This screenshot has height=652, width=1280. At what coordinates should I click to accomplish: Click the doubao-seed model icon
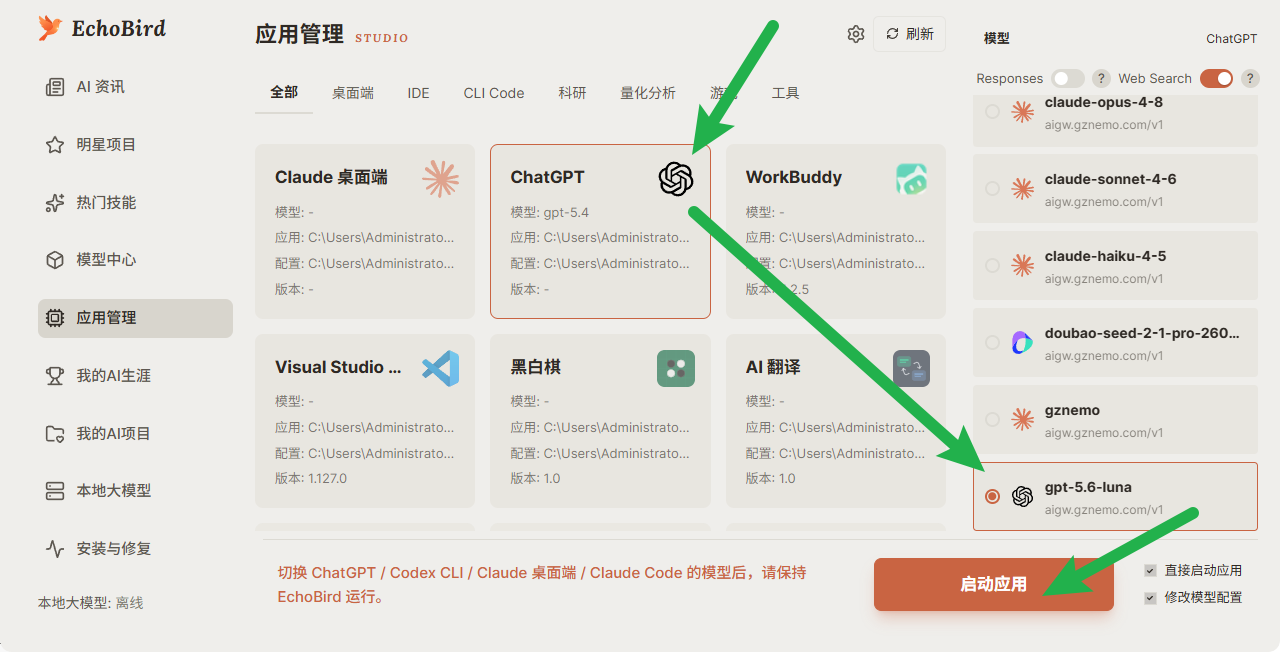[x=1022, y=342]
